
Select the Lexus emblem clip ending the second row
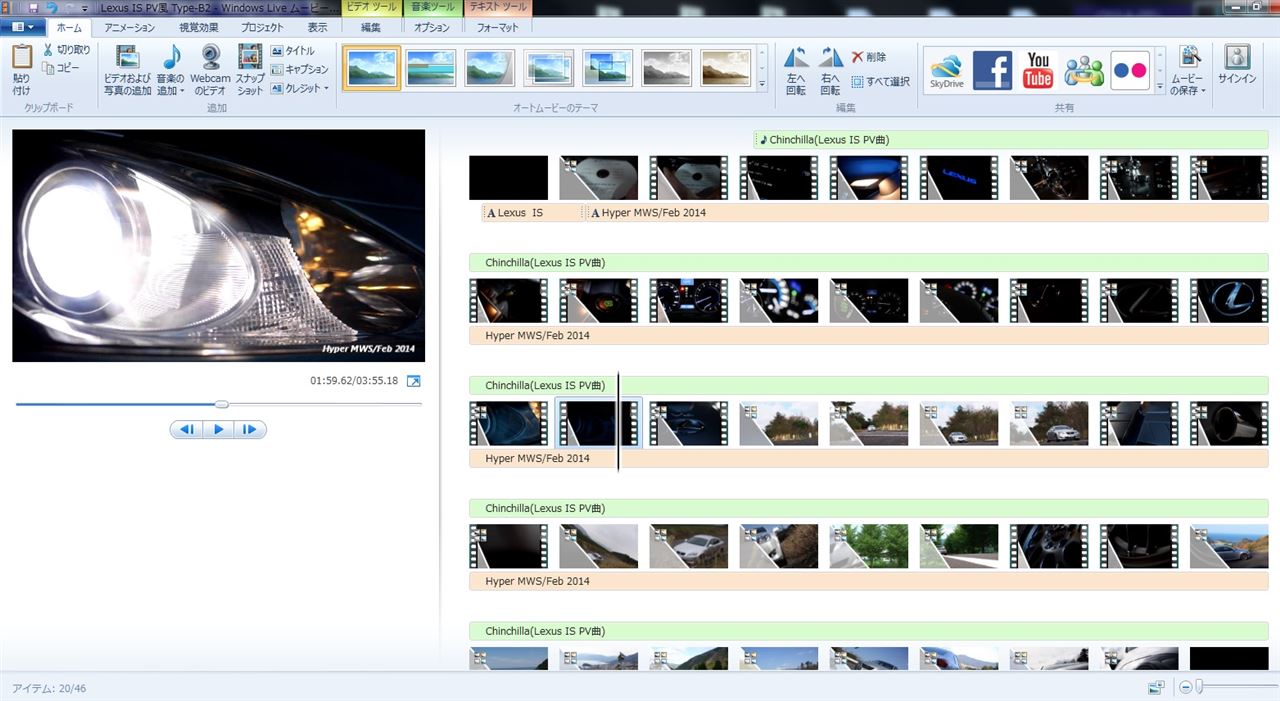1229,300
